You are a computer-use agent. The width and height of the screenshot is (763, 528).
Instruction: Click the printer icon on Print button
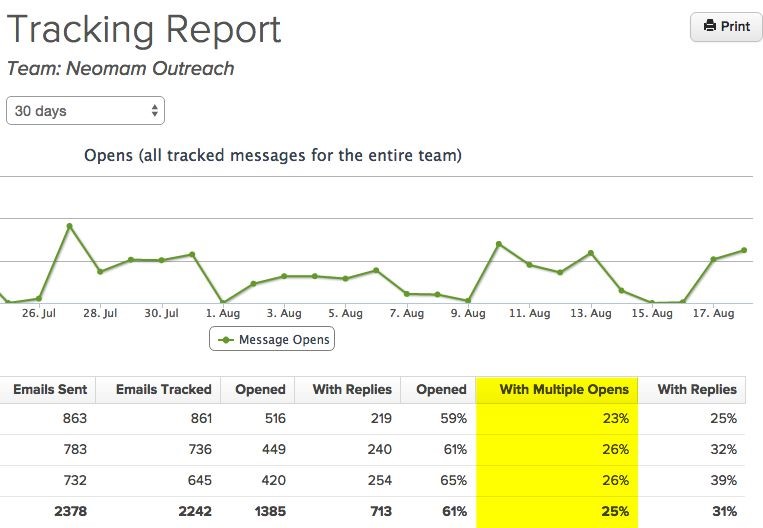pyautogui.click(x=710, y=27)
